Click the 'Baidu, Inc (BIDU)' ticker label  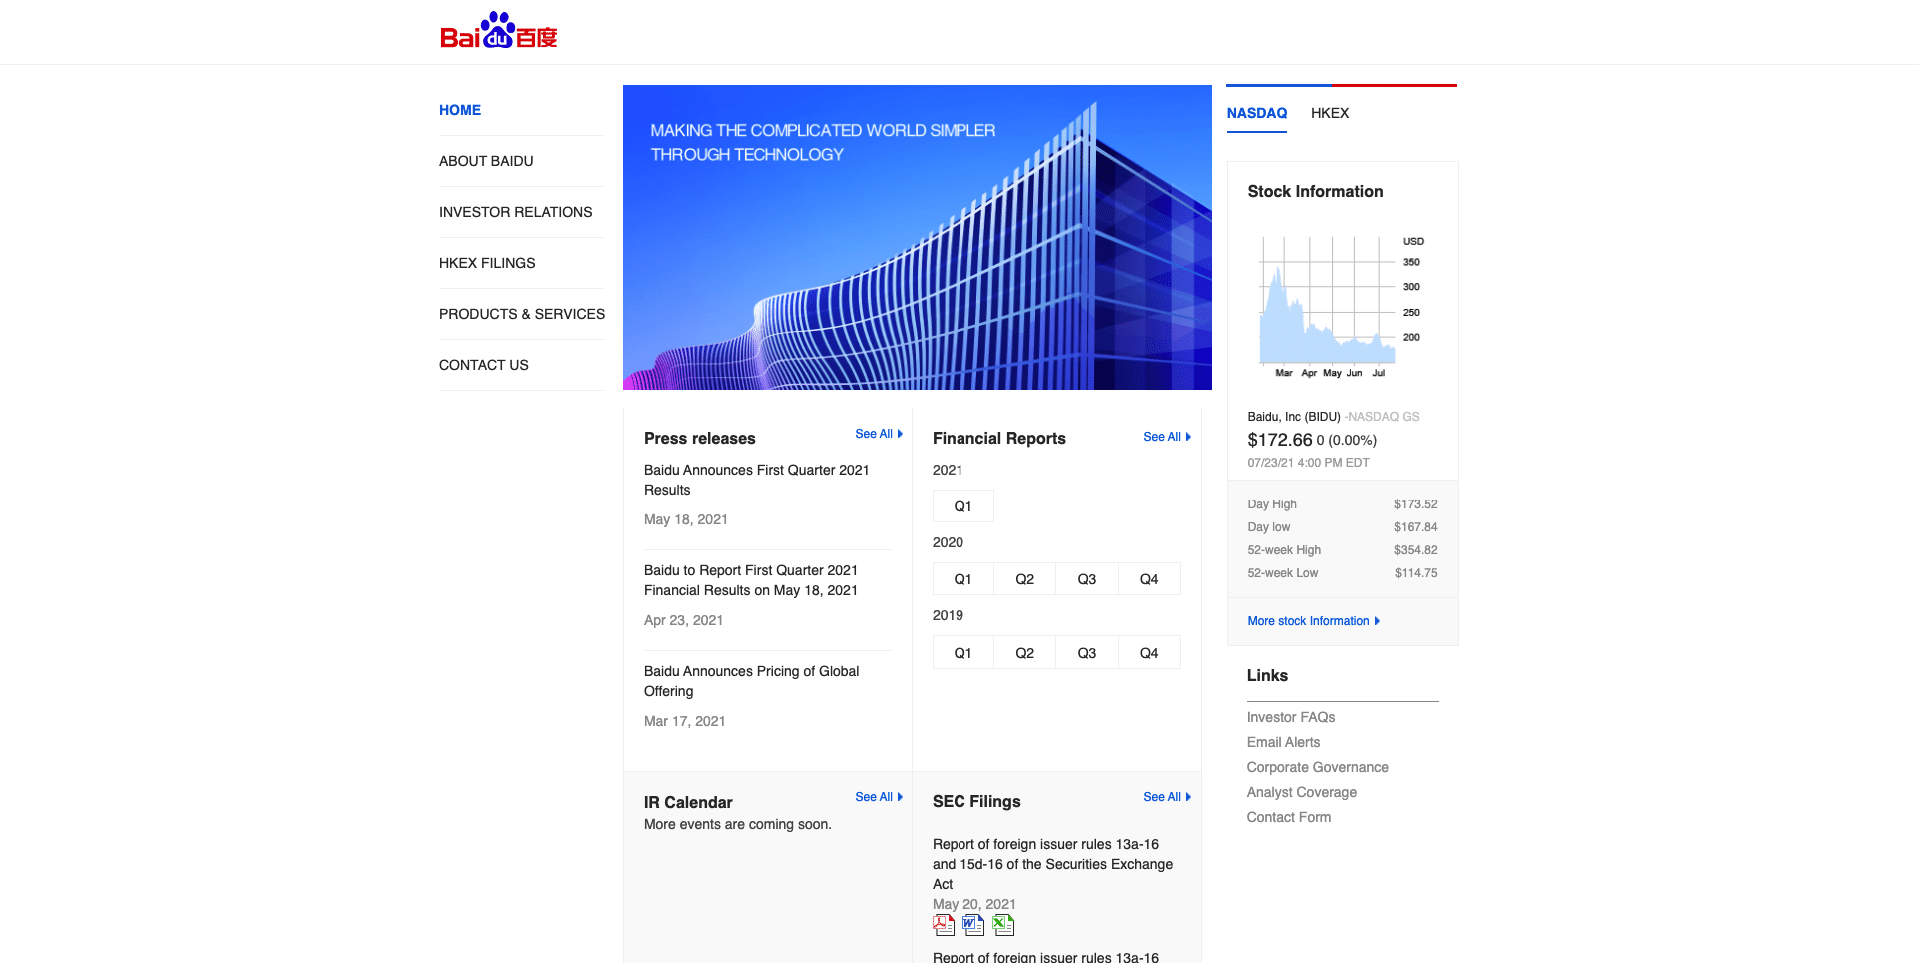[1293, 417]
